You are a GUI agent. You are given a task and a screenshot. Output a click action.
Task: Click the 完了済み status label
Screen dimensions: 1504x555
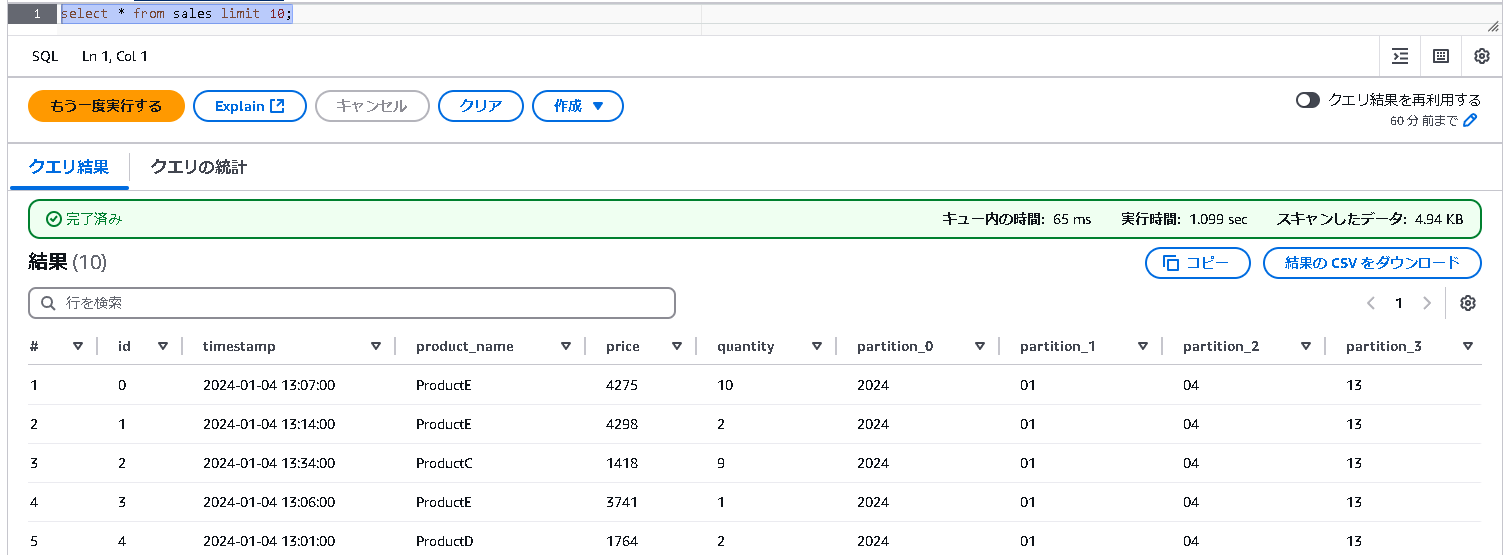(x=85, y=219)
